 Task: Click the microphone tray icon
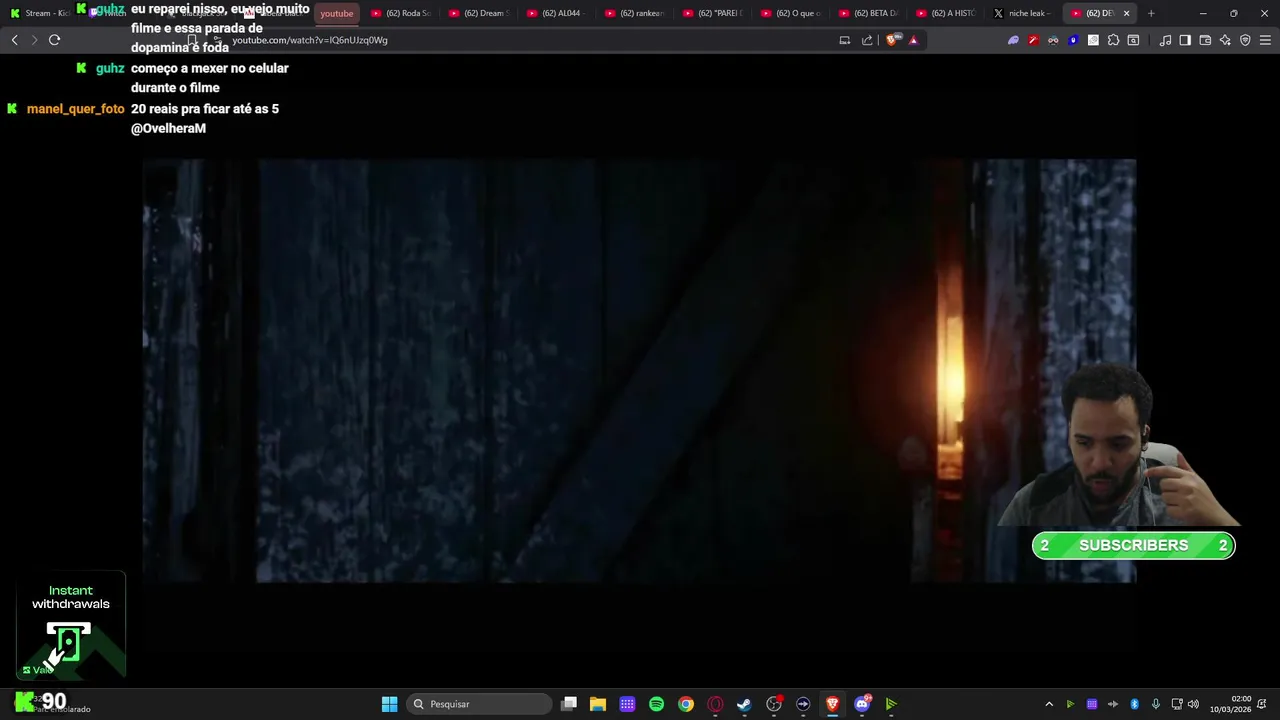[1156, 704]
